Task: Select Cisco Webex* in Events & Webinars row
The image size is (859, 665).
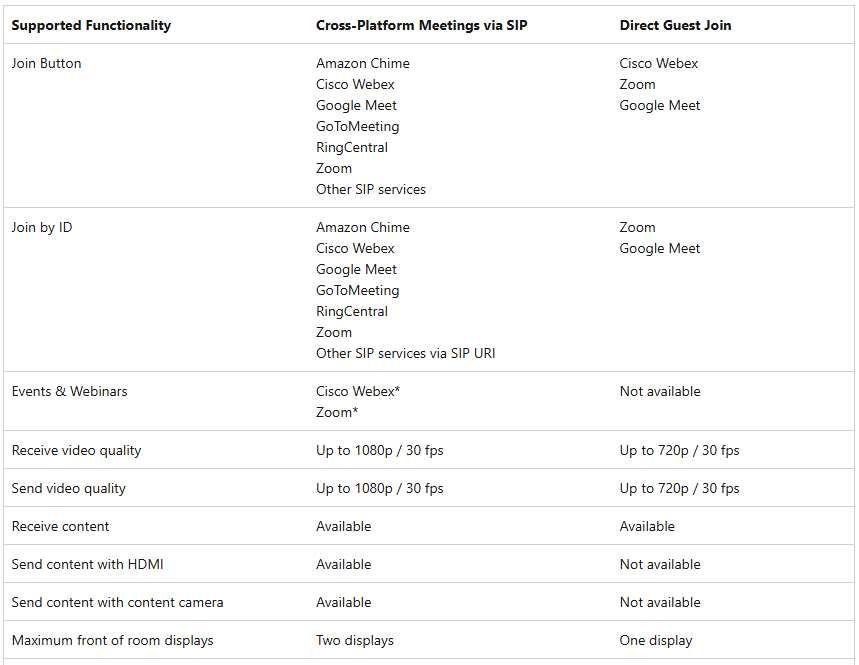Action: point(358,391)
